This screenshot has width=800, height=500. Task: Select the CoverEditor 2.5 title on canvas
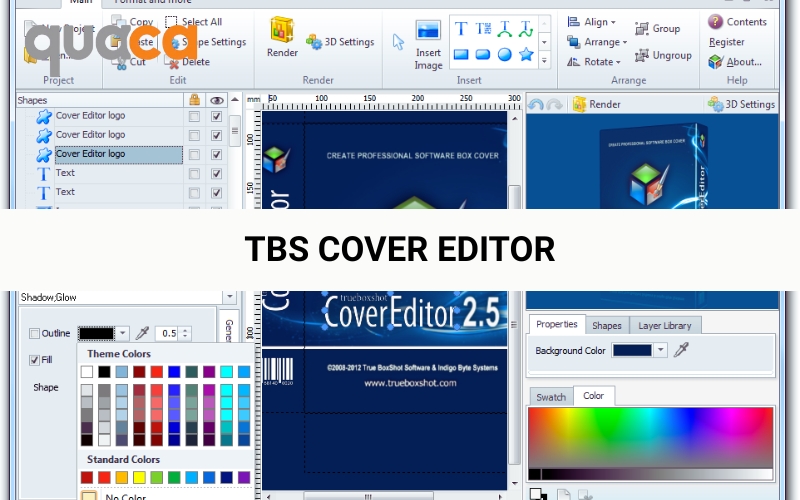click(411, 312)
